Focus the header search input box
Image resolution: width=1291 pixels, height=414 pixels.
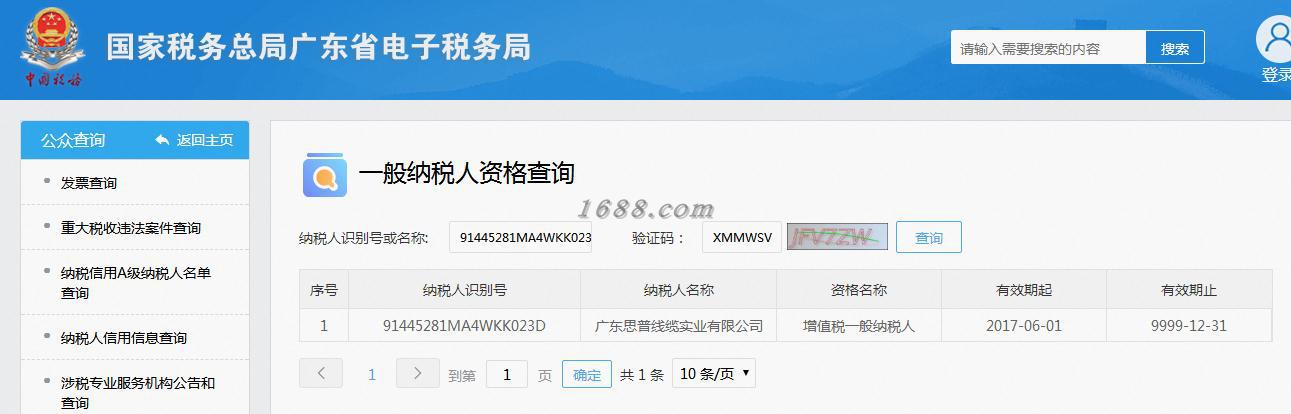1048,48
